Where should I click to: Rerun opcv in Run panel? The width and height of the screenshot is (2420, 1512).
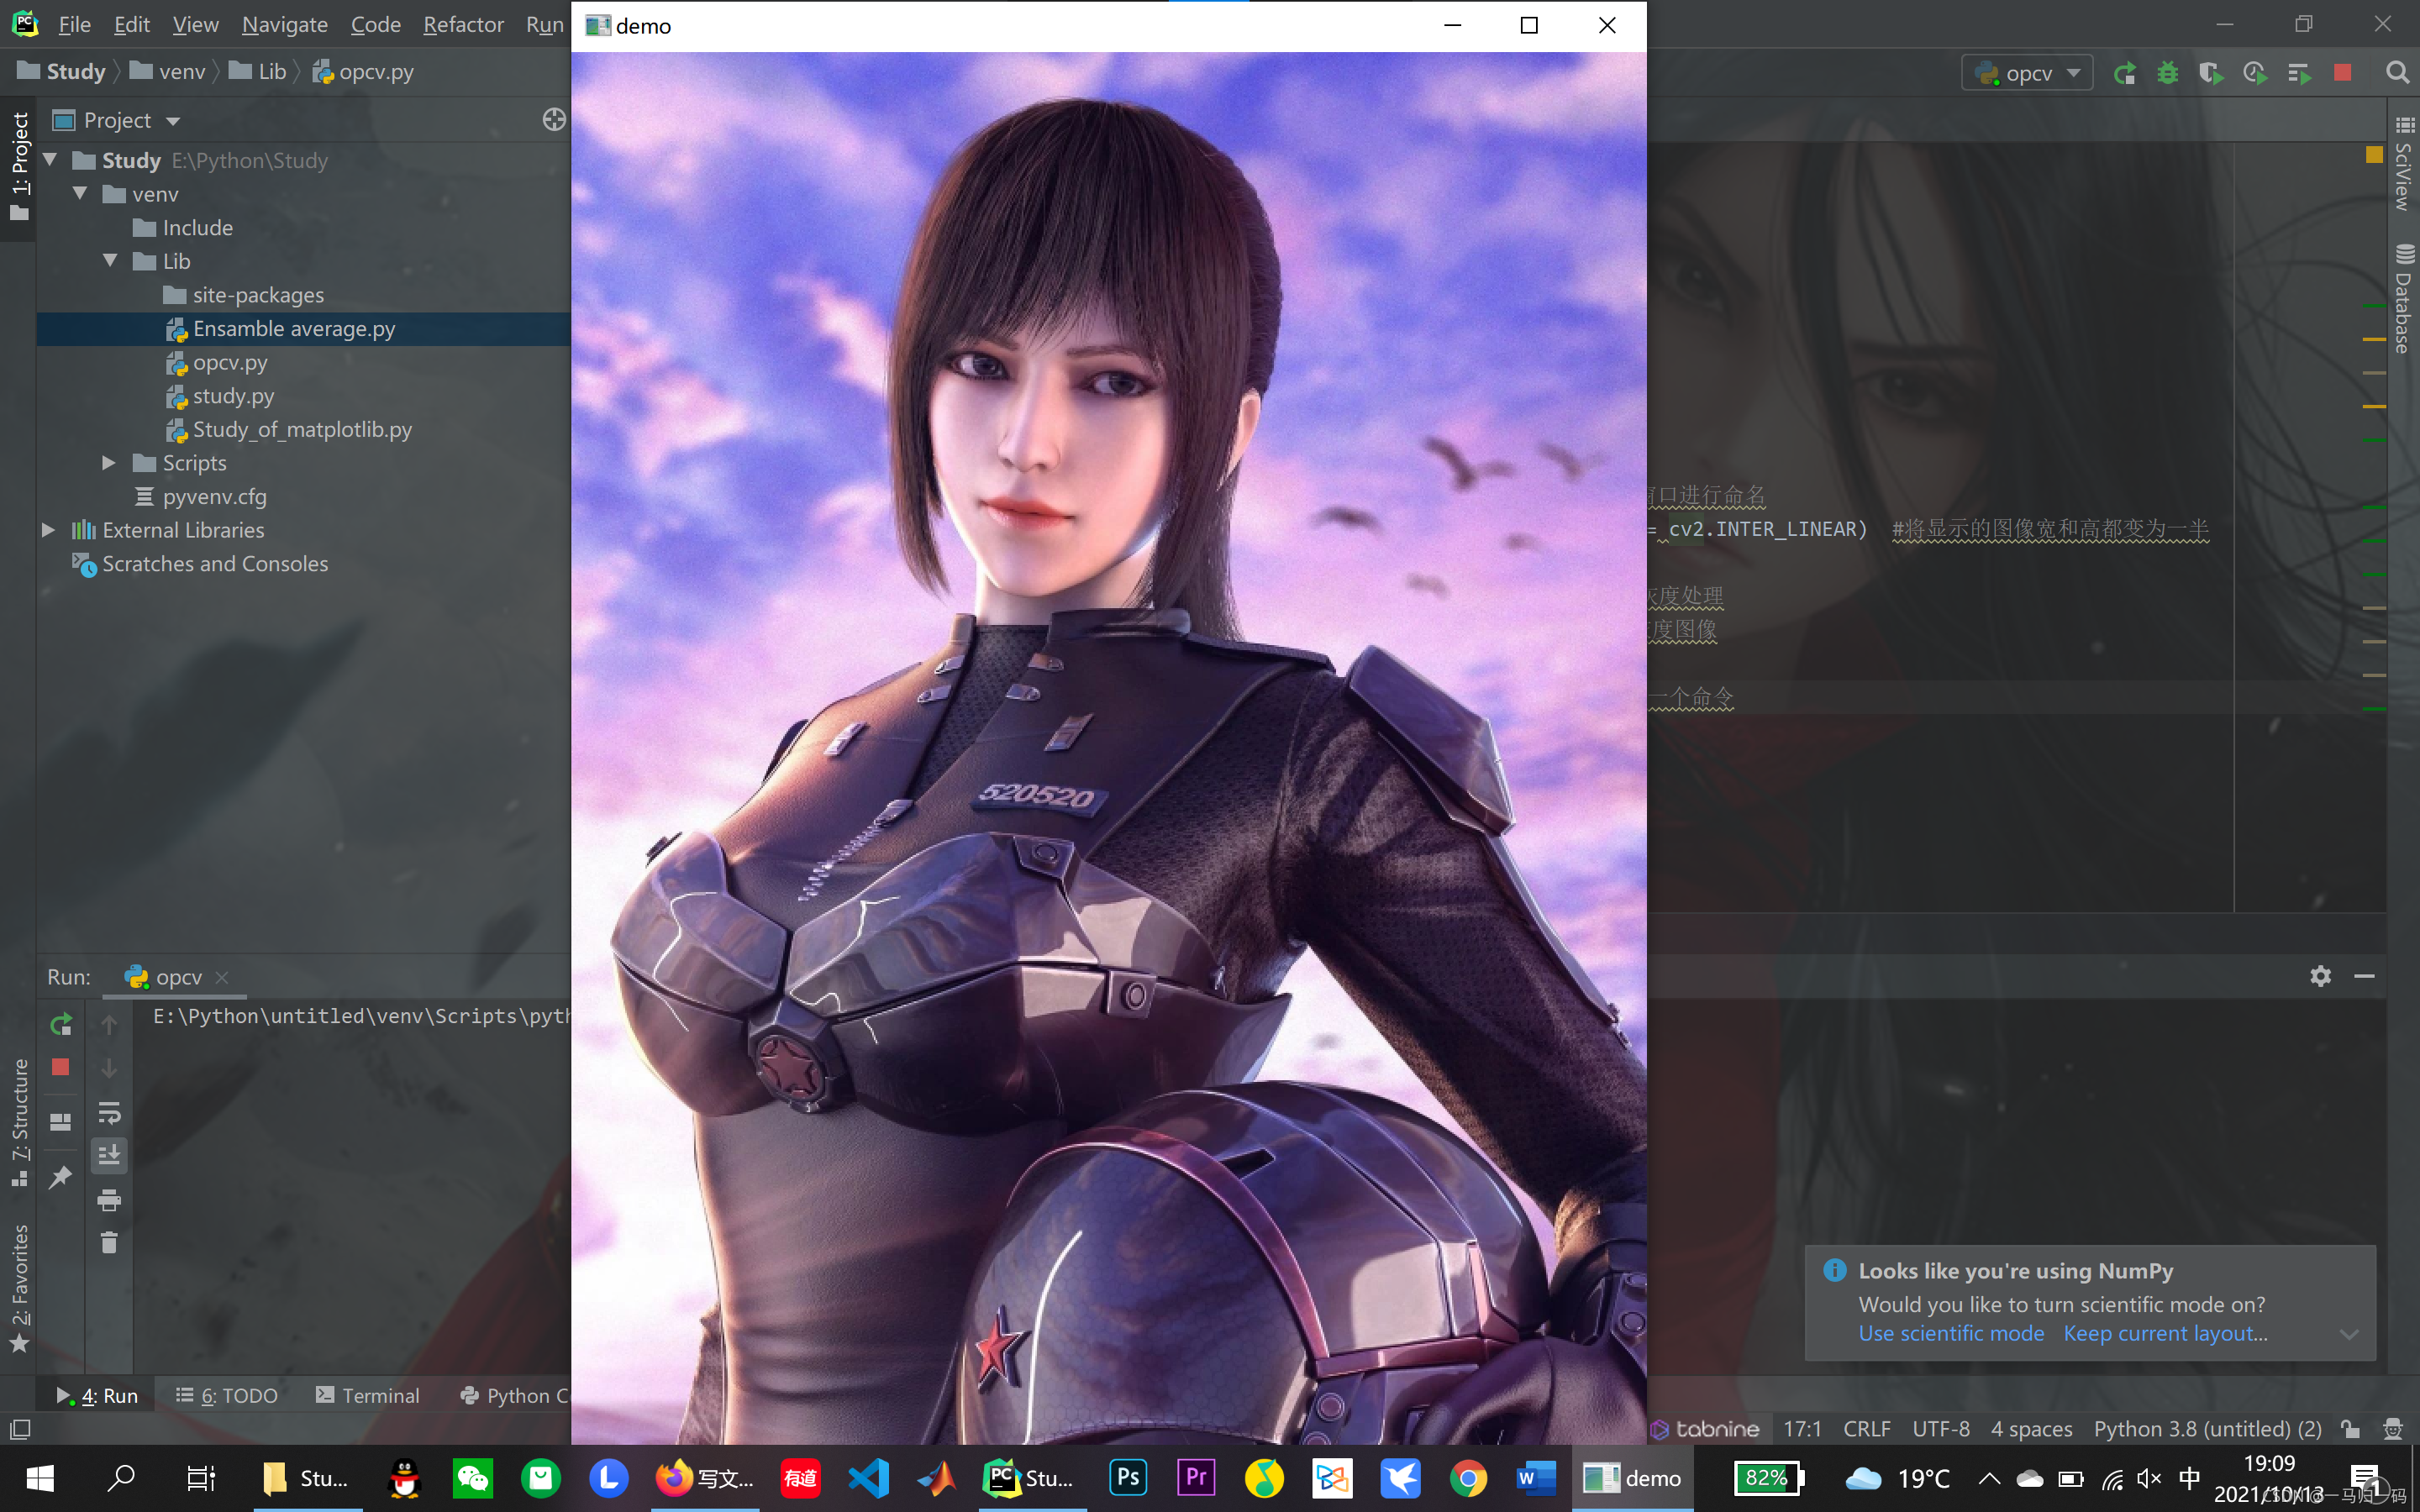61,1024
